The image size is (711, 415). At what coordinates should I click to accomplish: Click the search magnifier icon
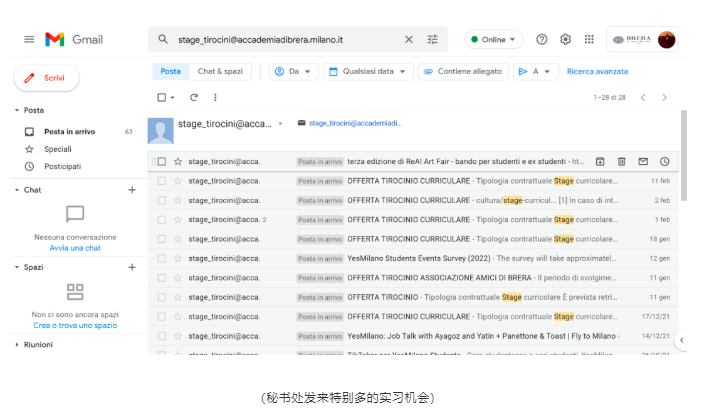click(x=163, y=39)
